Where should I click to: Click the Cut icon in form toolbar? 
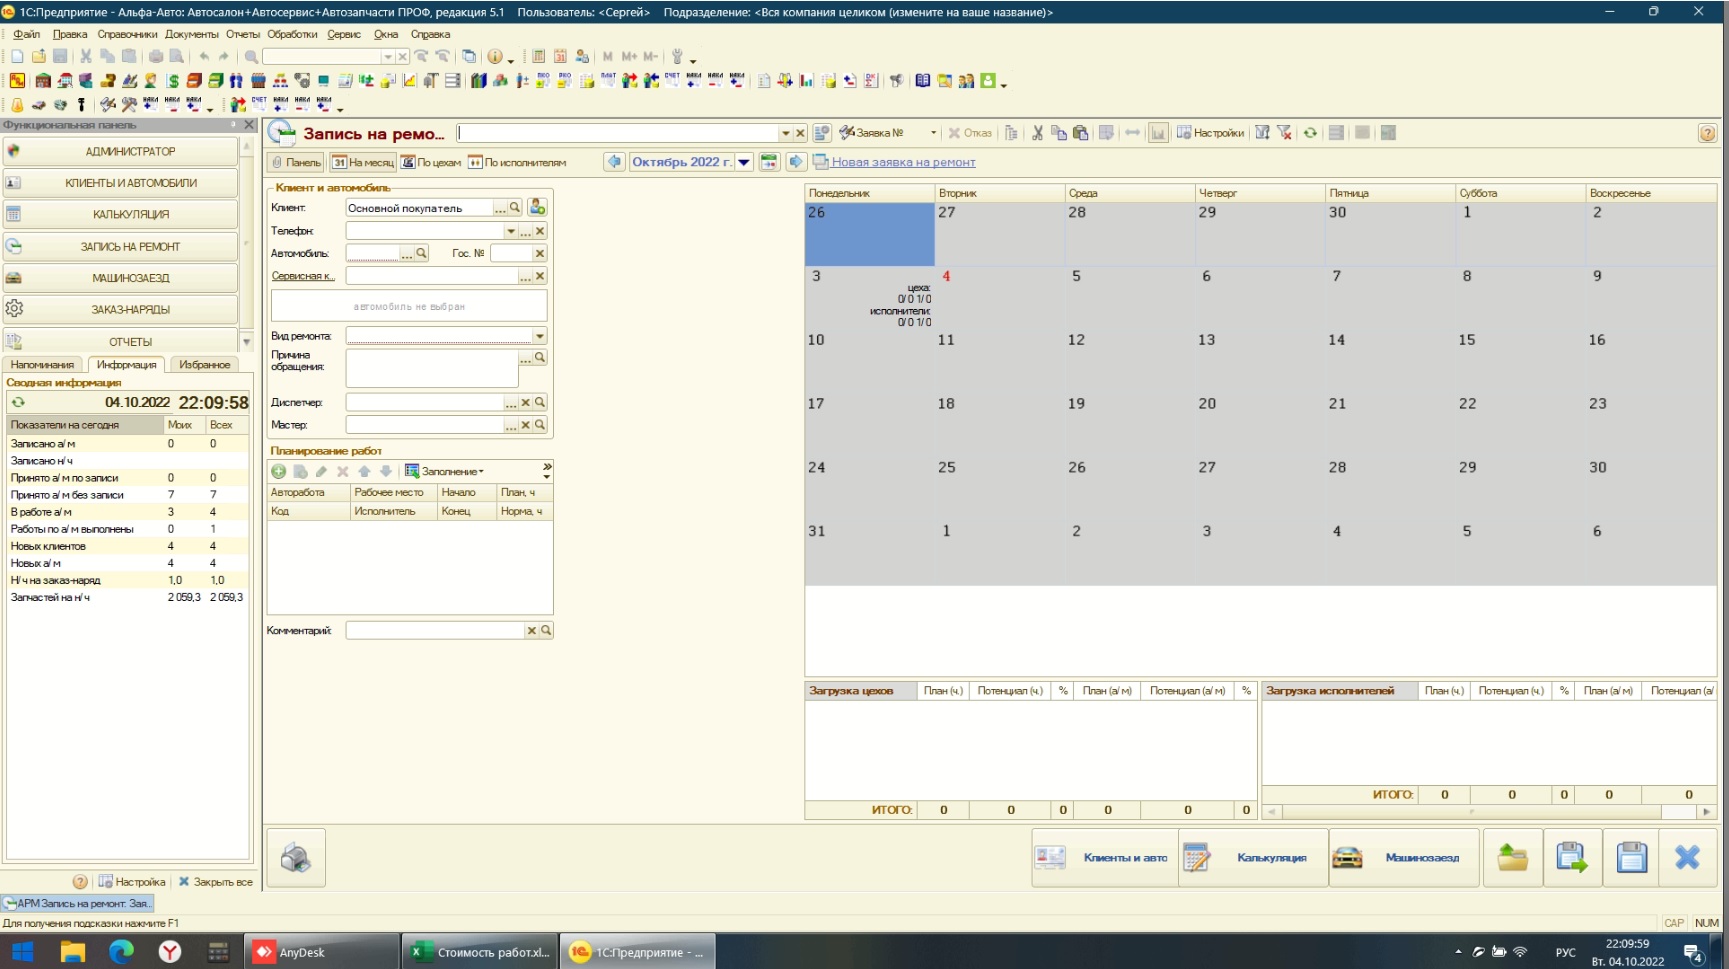click(1037, 133)
